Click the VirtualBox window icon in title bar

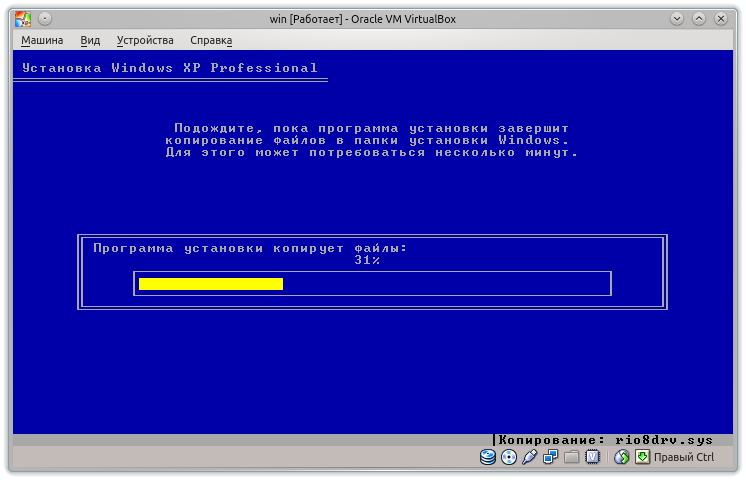point(22,19)
